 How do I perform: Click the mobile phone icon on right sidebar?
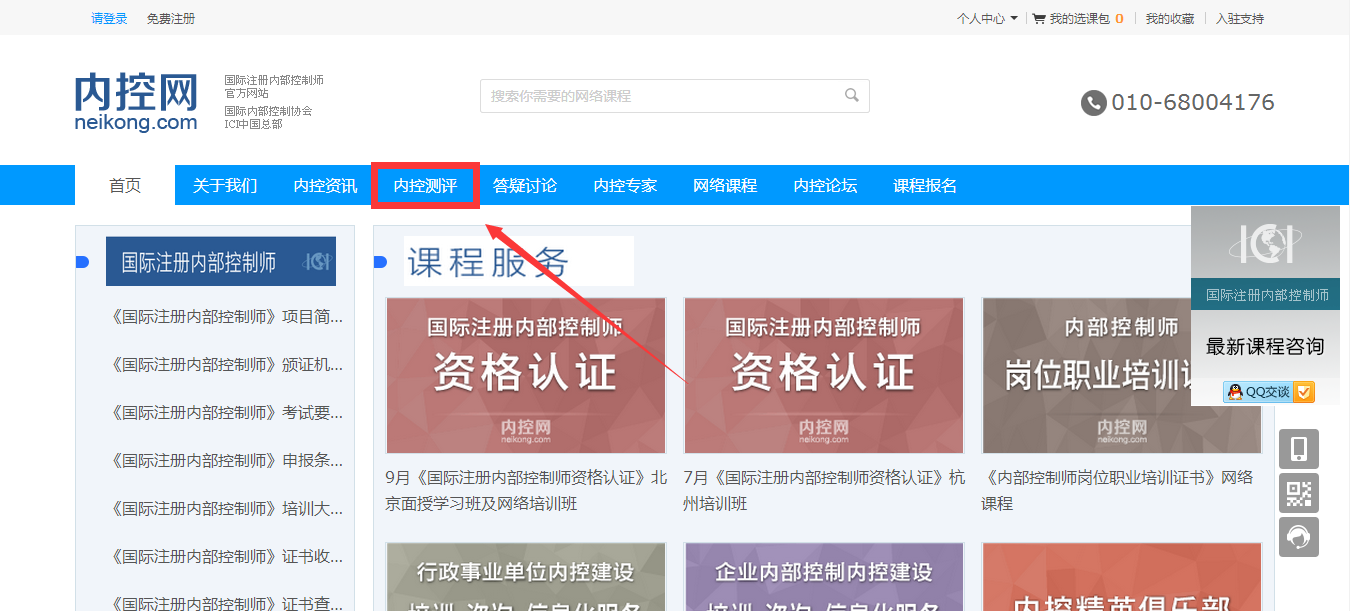coord(1298,449)
